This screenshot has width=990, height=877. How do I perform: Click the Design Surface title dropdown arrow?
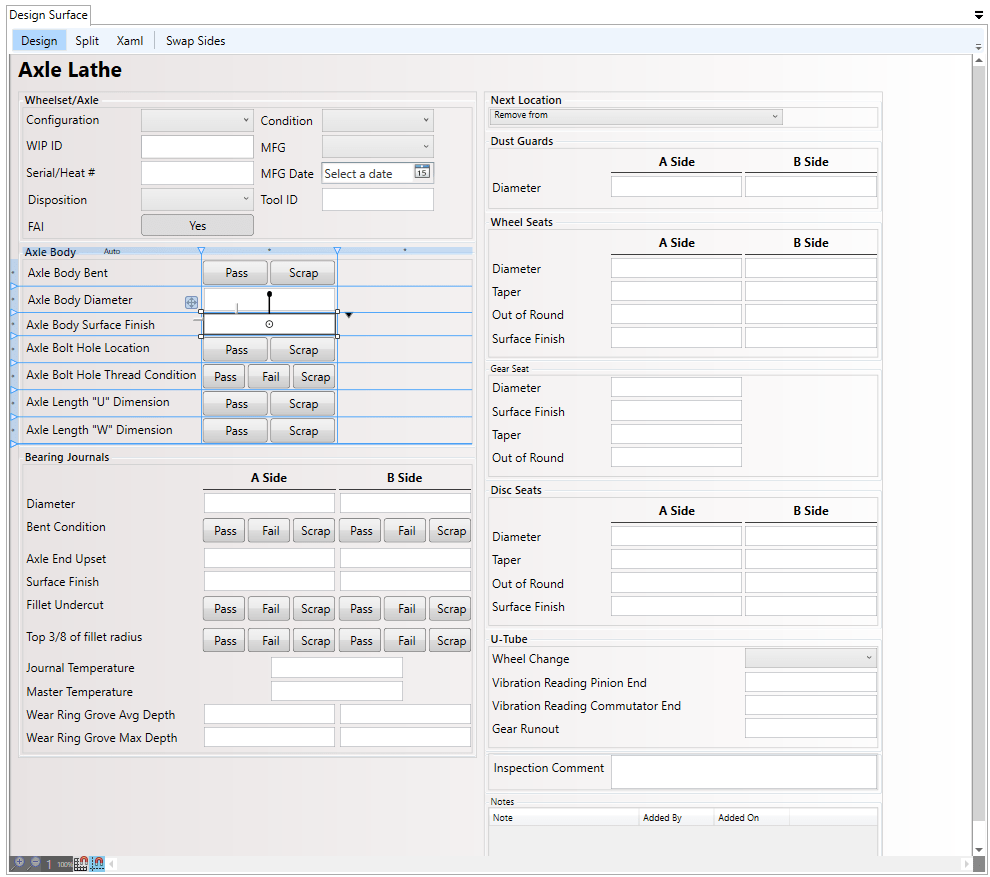979,15
